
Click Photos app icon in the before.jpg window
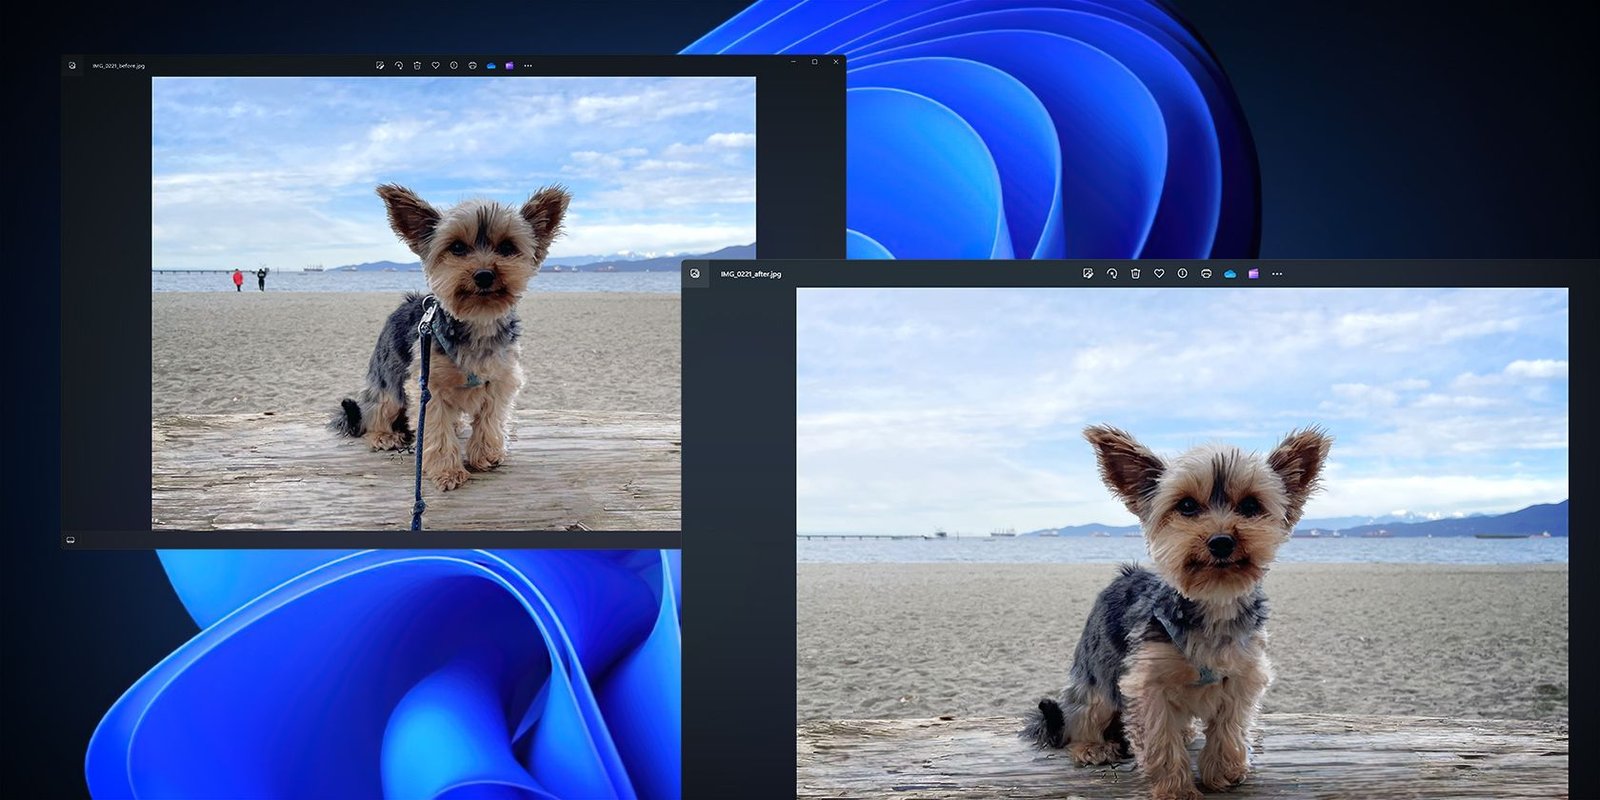[x=72, y=66]
